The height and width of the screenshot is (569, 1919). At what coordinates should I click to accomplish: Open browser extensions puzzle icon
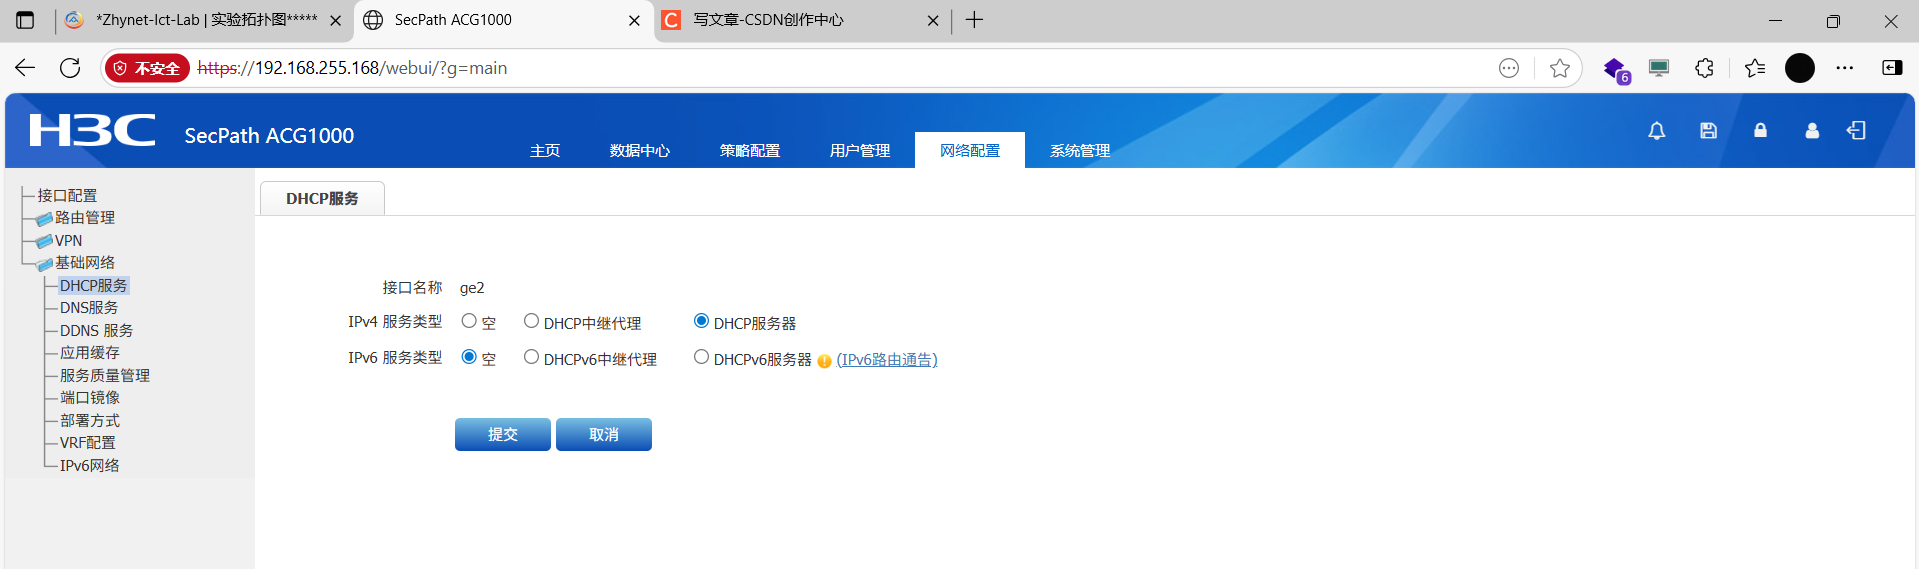pyautogui.click(x=1705, y=68)
